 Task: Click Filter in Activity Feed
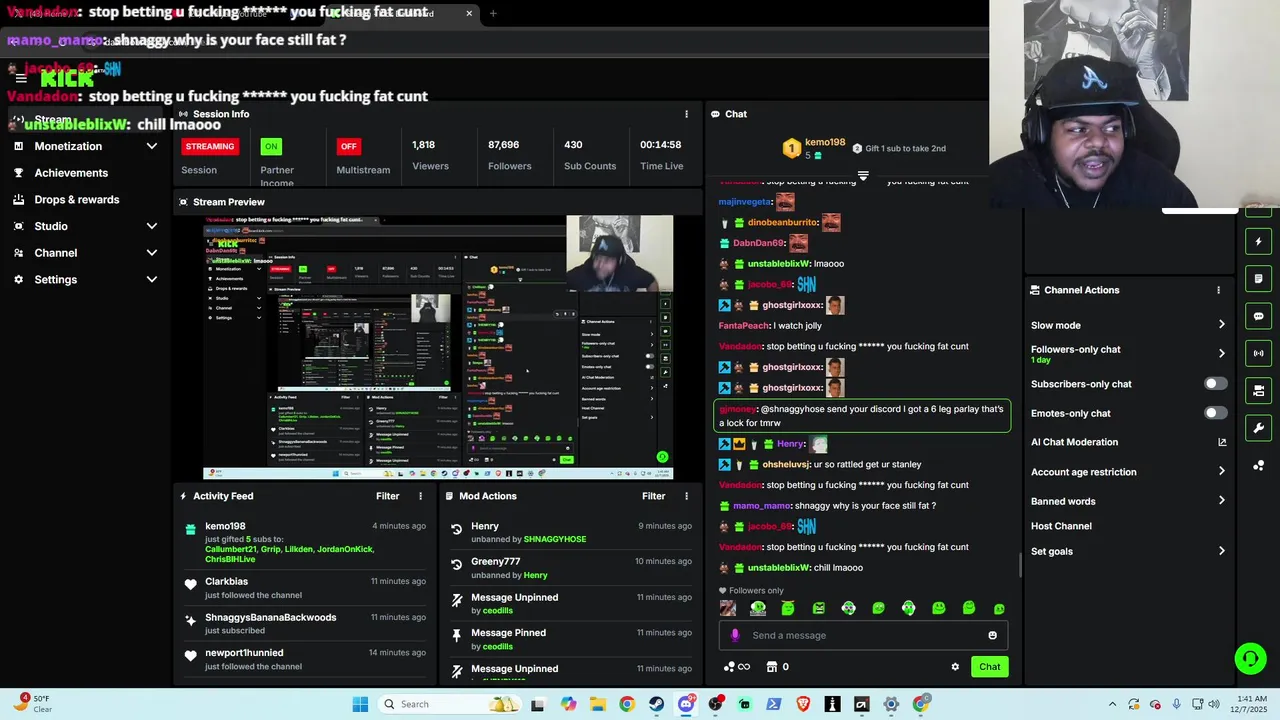388,496
